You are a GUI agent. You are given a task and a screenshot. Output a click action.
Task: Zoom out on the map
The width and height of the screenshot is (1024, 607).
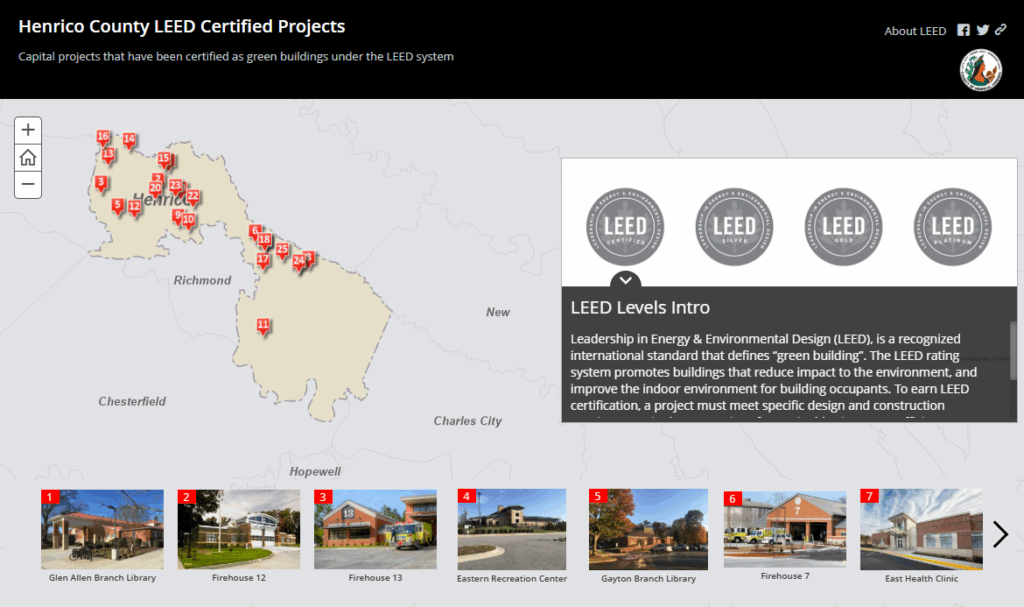(28, 184)
